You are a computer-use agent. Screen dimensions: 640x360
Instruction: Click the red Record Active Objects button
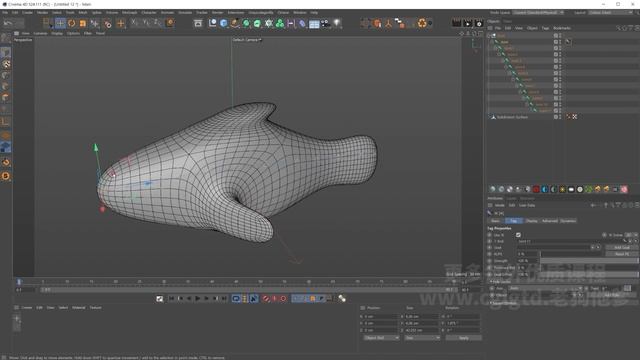(266, 299)
